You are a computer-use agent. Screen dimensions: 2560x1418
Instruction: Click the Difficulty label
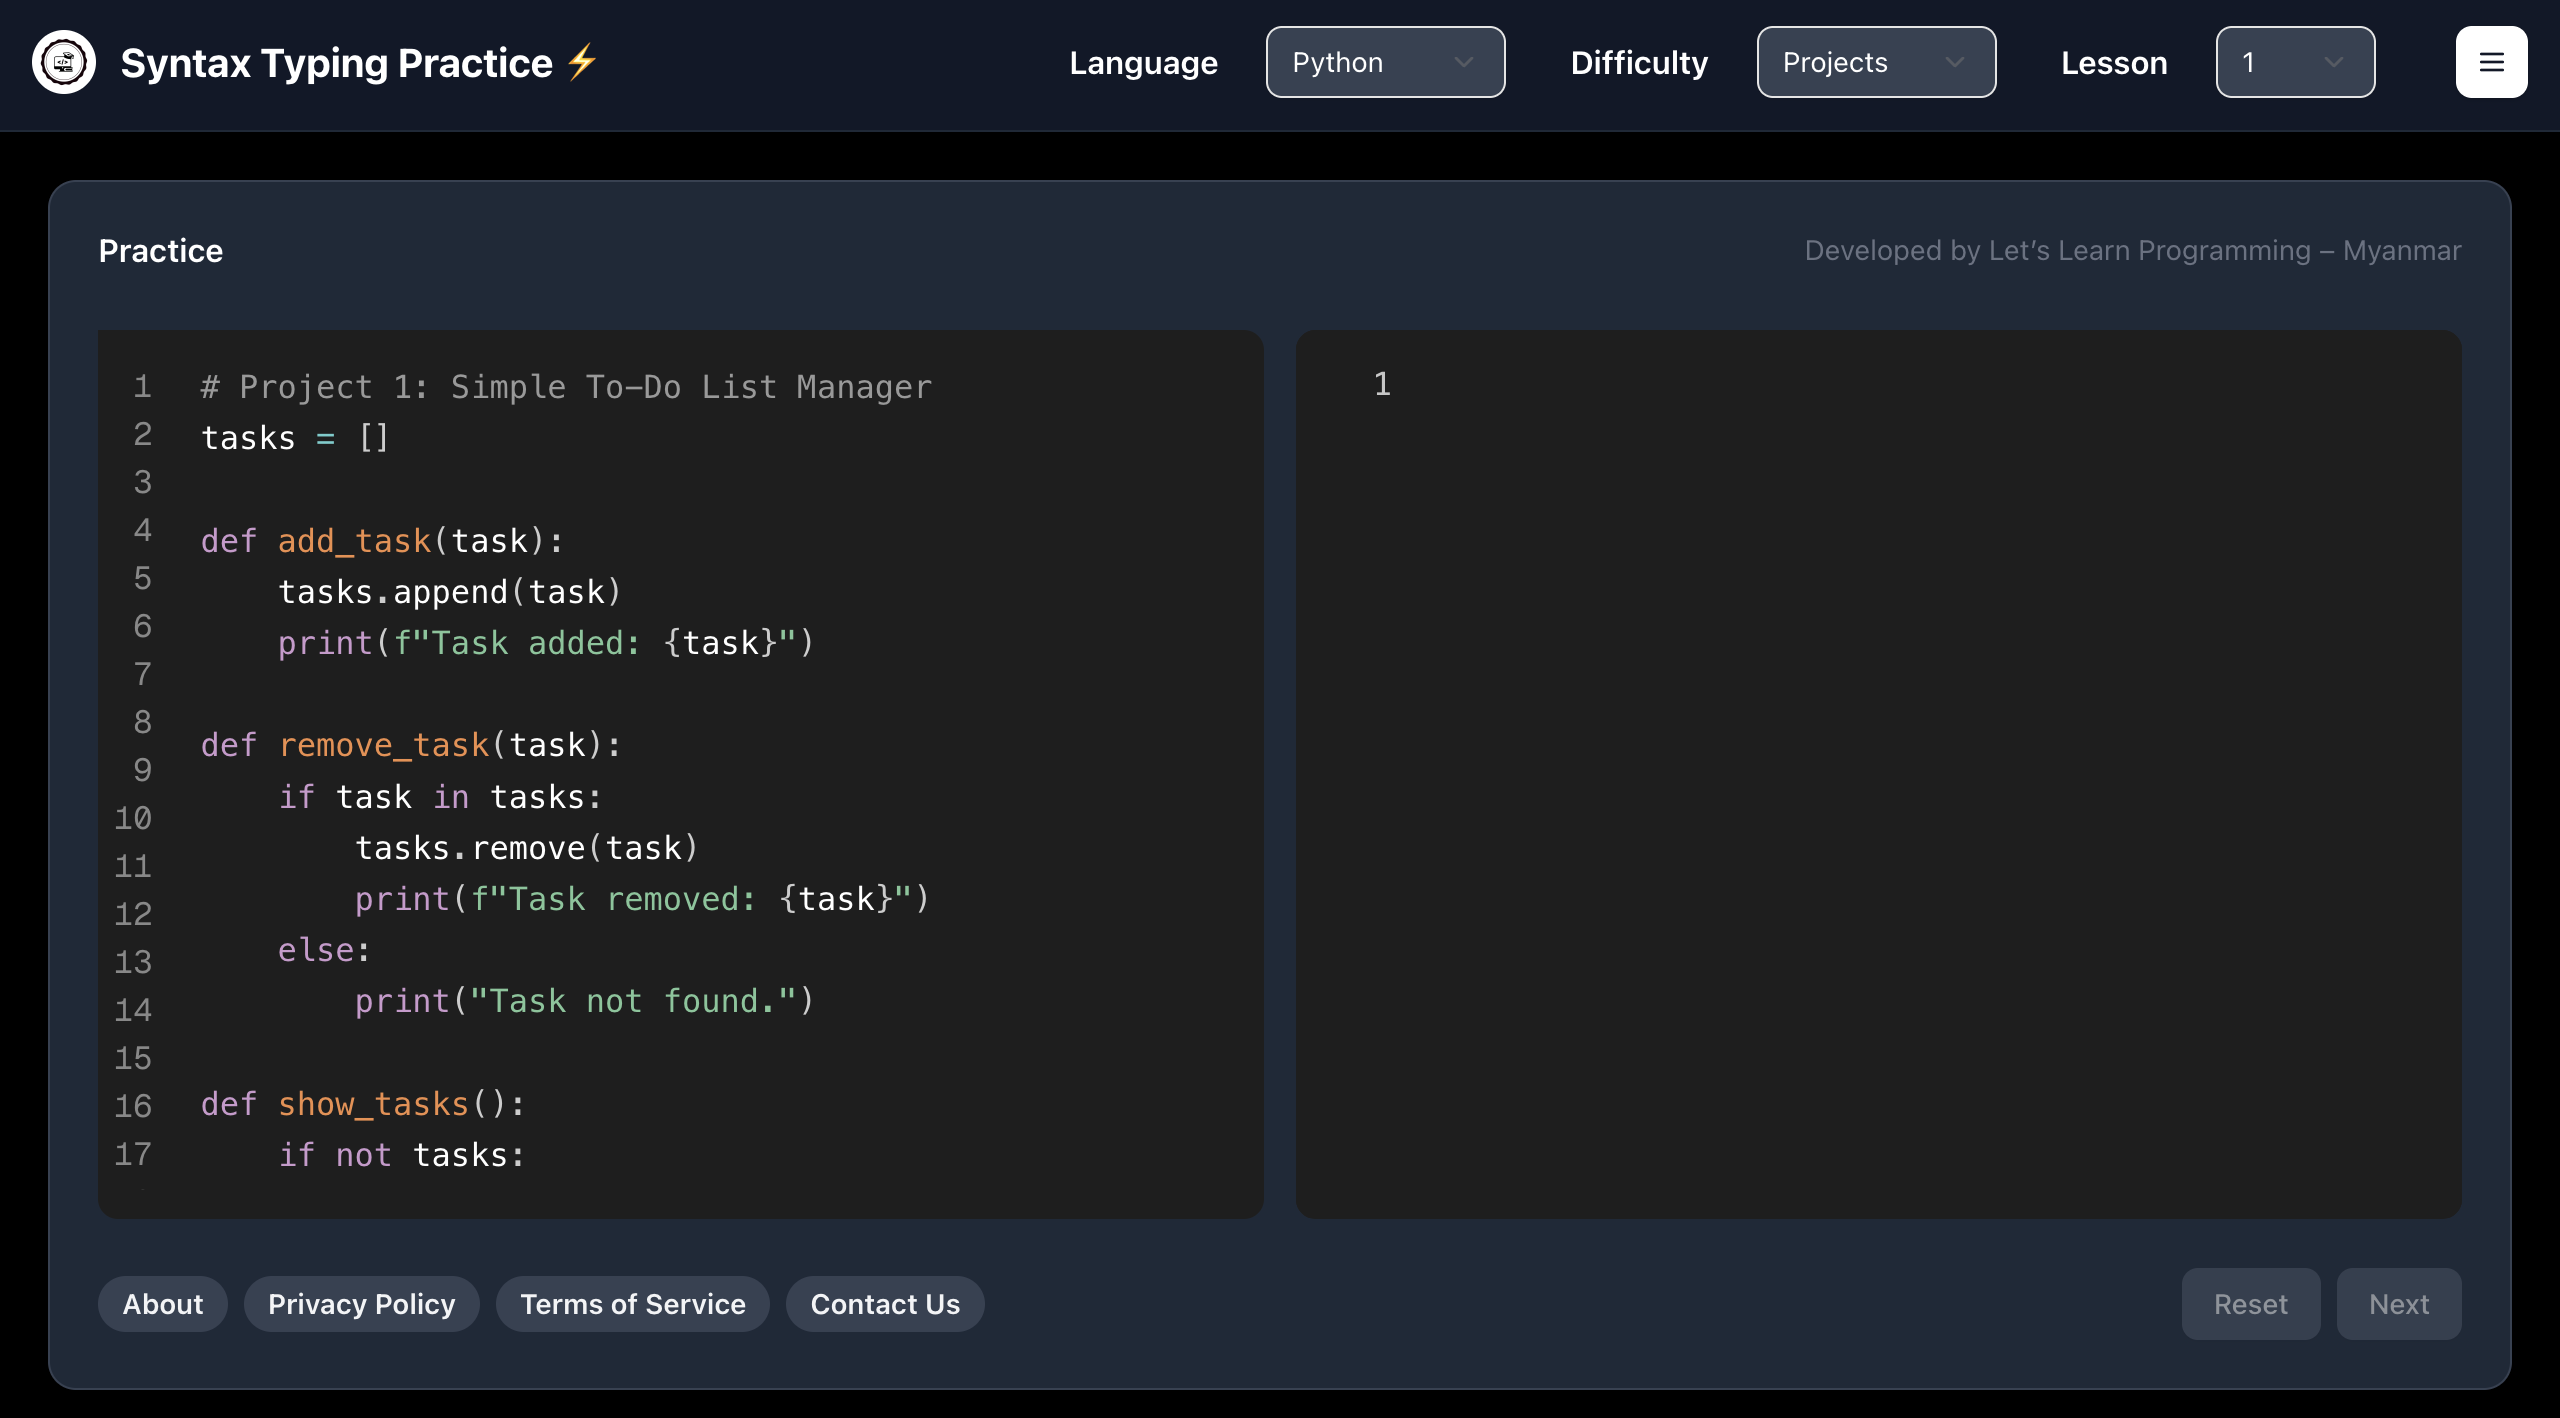pos(1639,63)
